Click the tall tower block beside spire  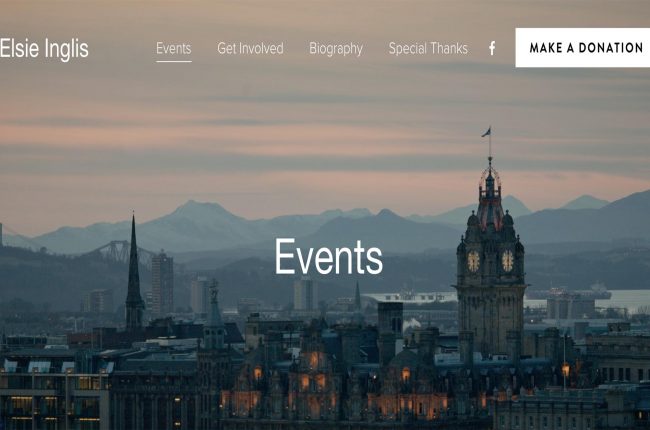[x=162, y=284]
